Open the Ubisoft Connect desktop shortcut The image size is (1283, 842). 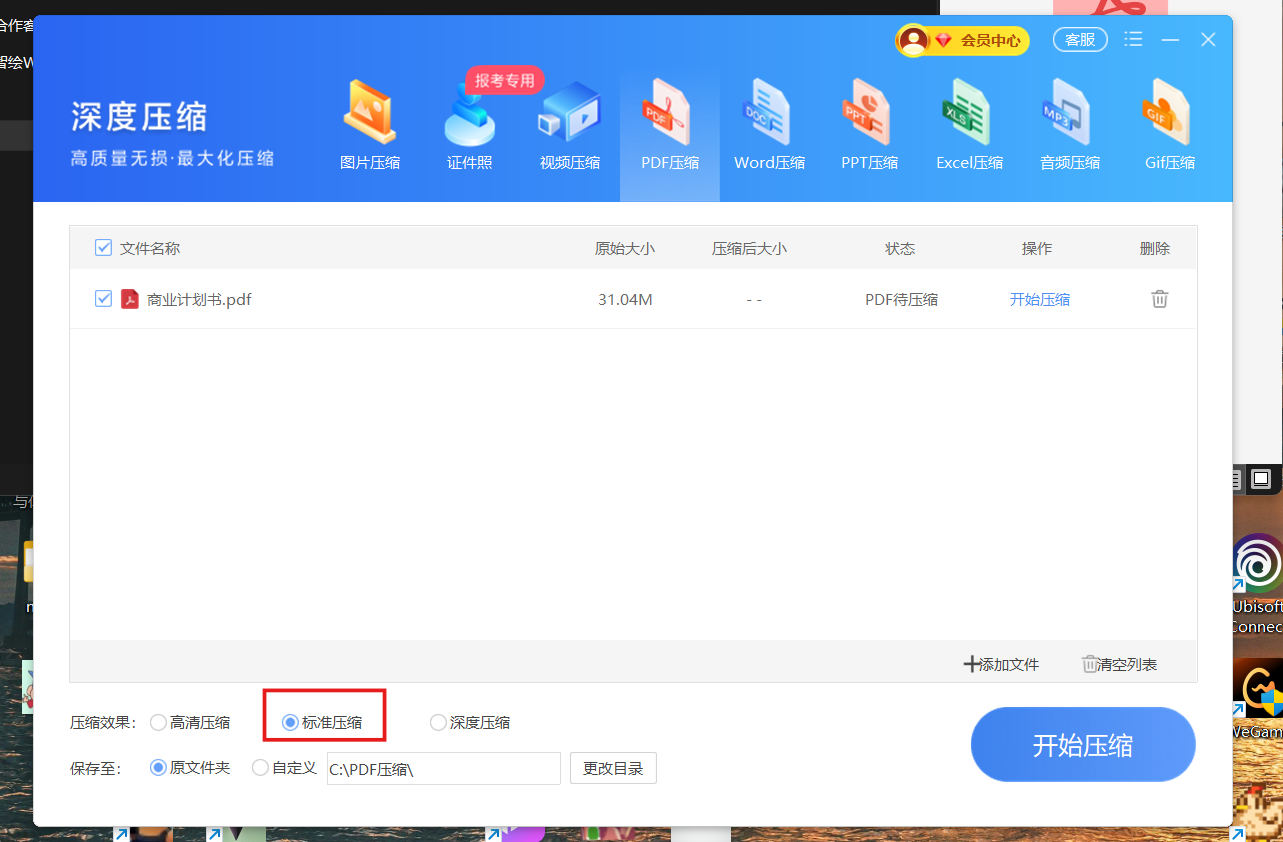[x=1257, y=583]
